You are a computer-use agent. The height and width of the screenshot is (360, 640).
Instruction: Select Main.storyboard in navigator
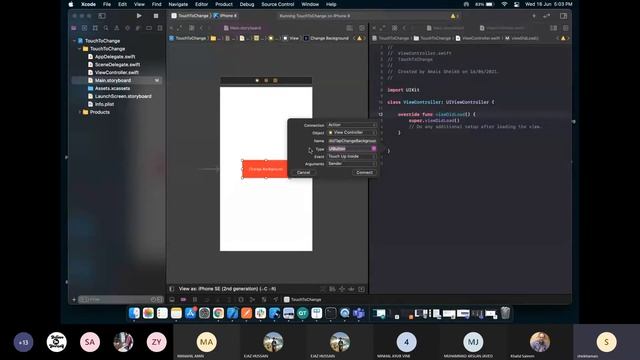(116, 80)
